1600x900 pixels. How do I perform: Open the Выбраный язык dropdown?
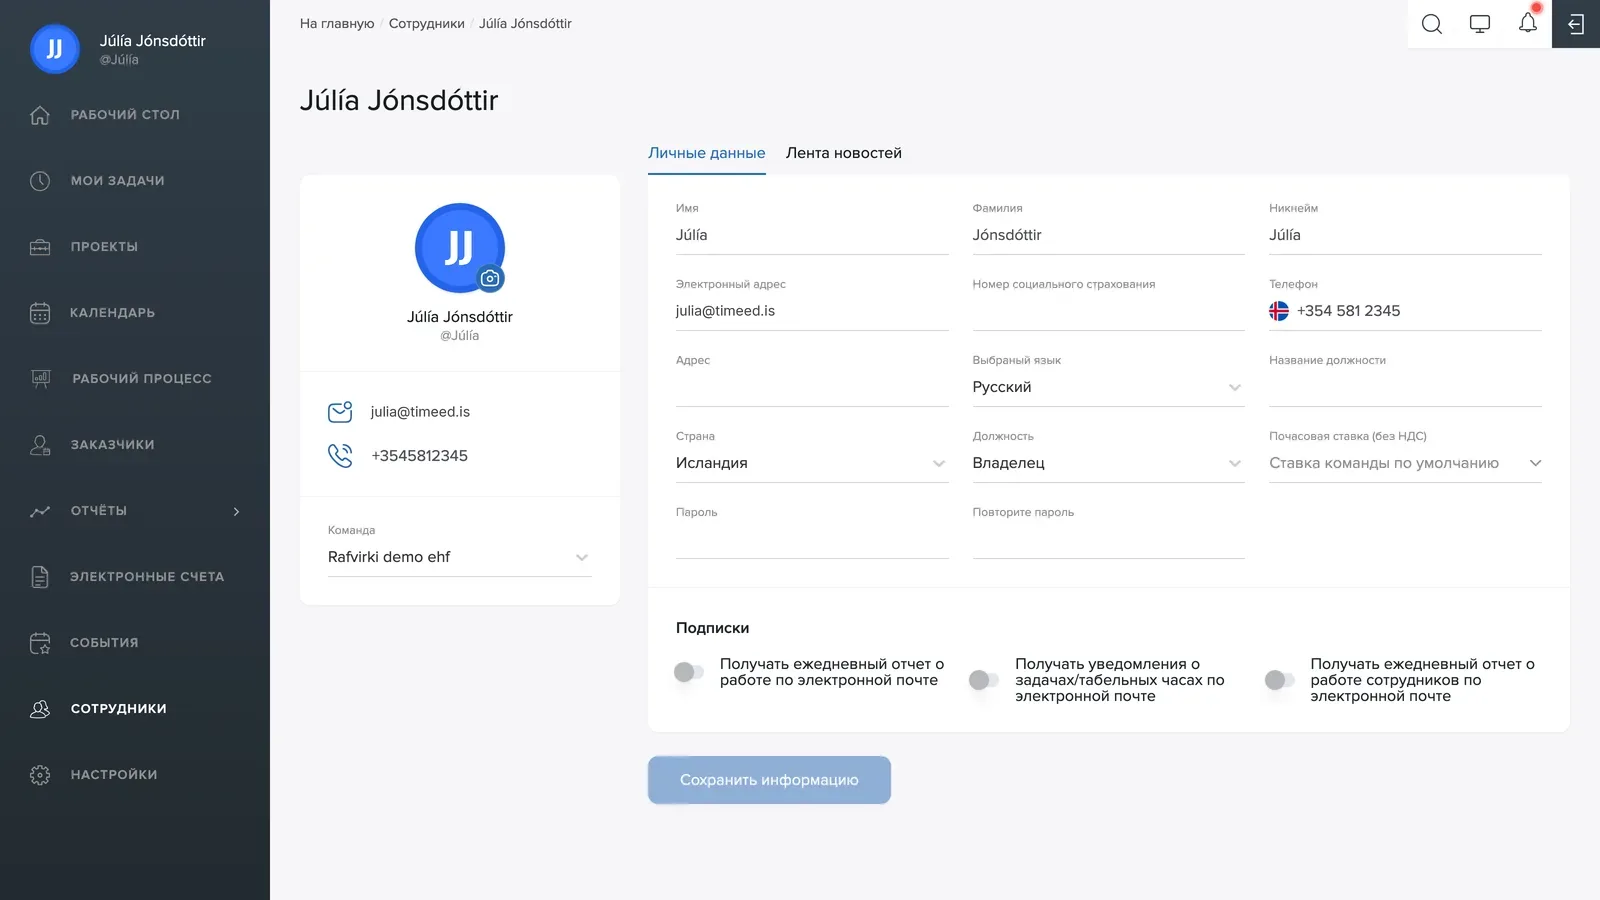[1108, 387]
